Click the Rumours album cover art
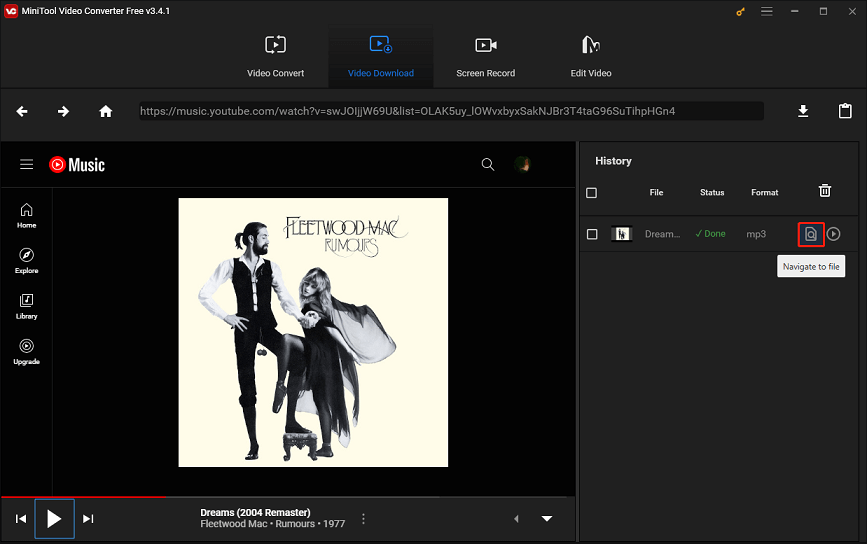867x544 pixels. (313, 332)
